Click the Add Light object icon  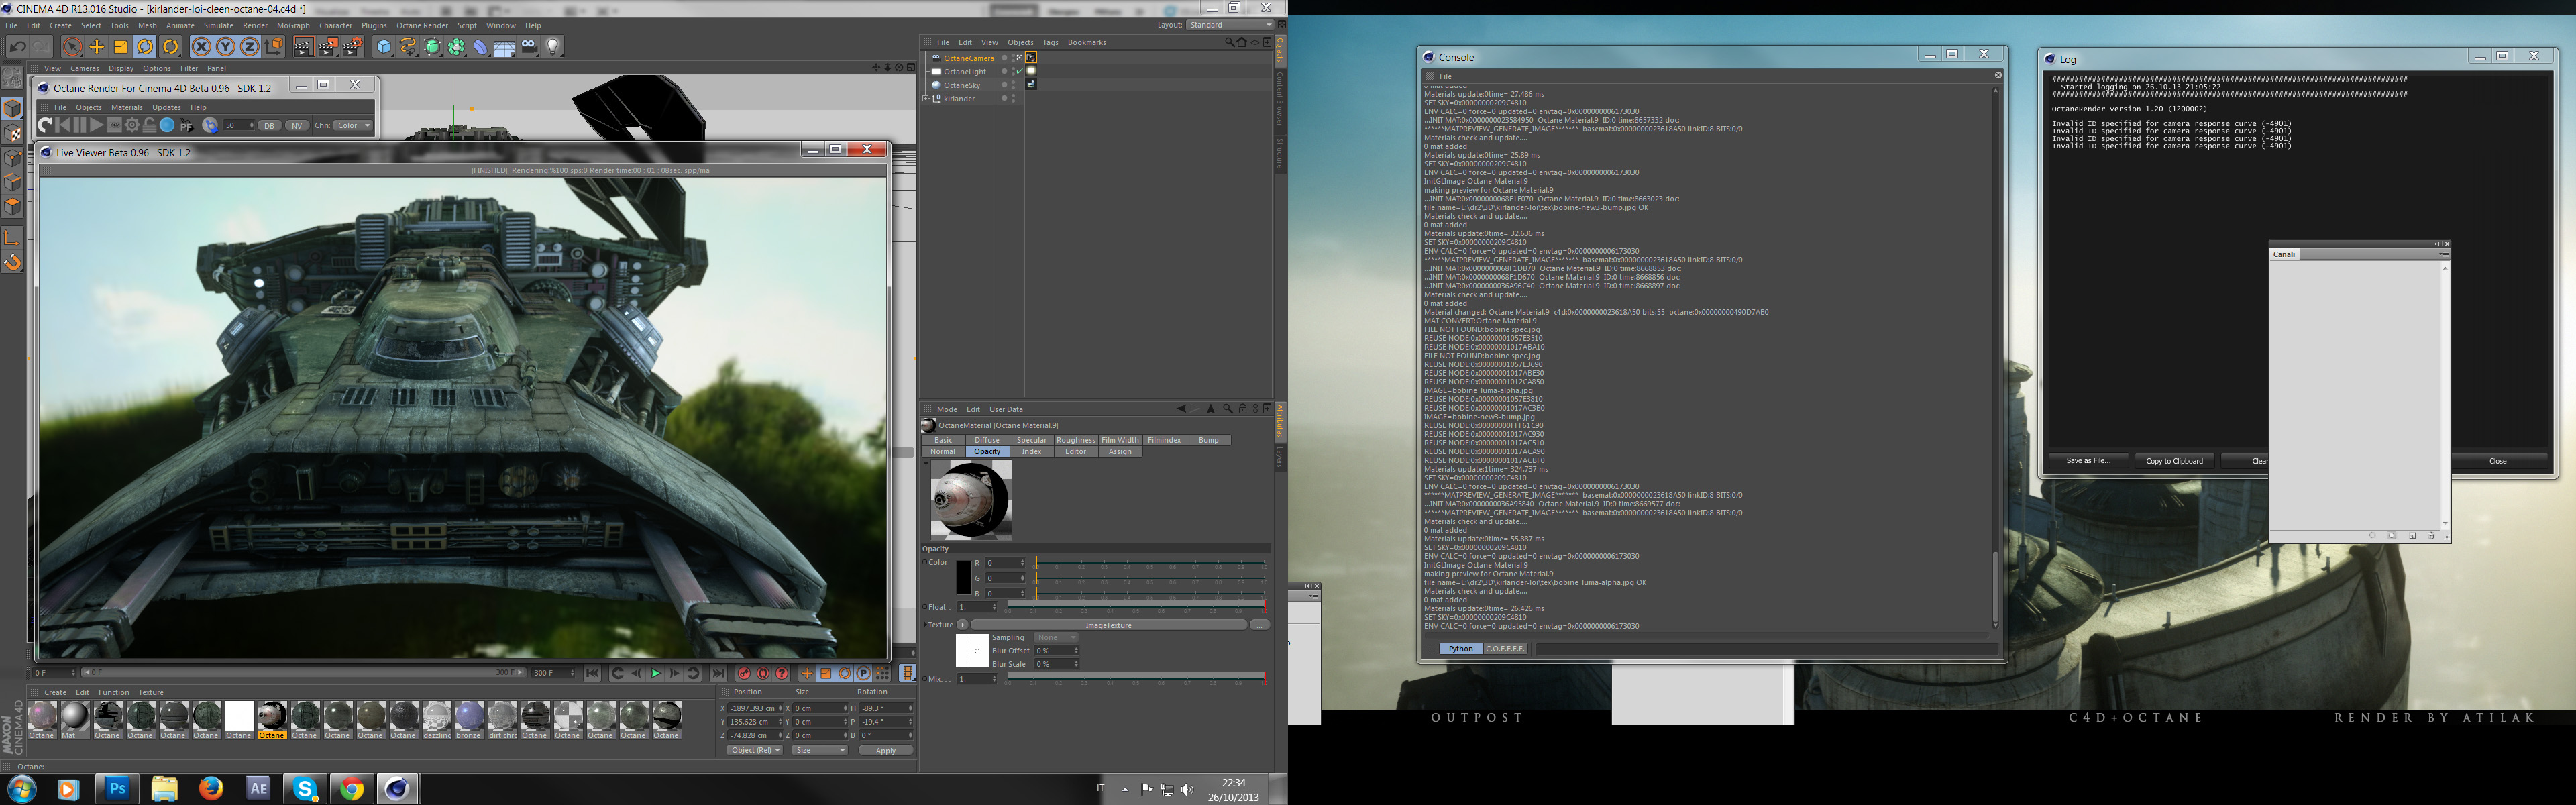coord(553,47)
